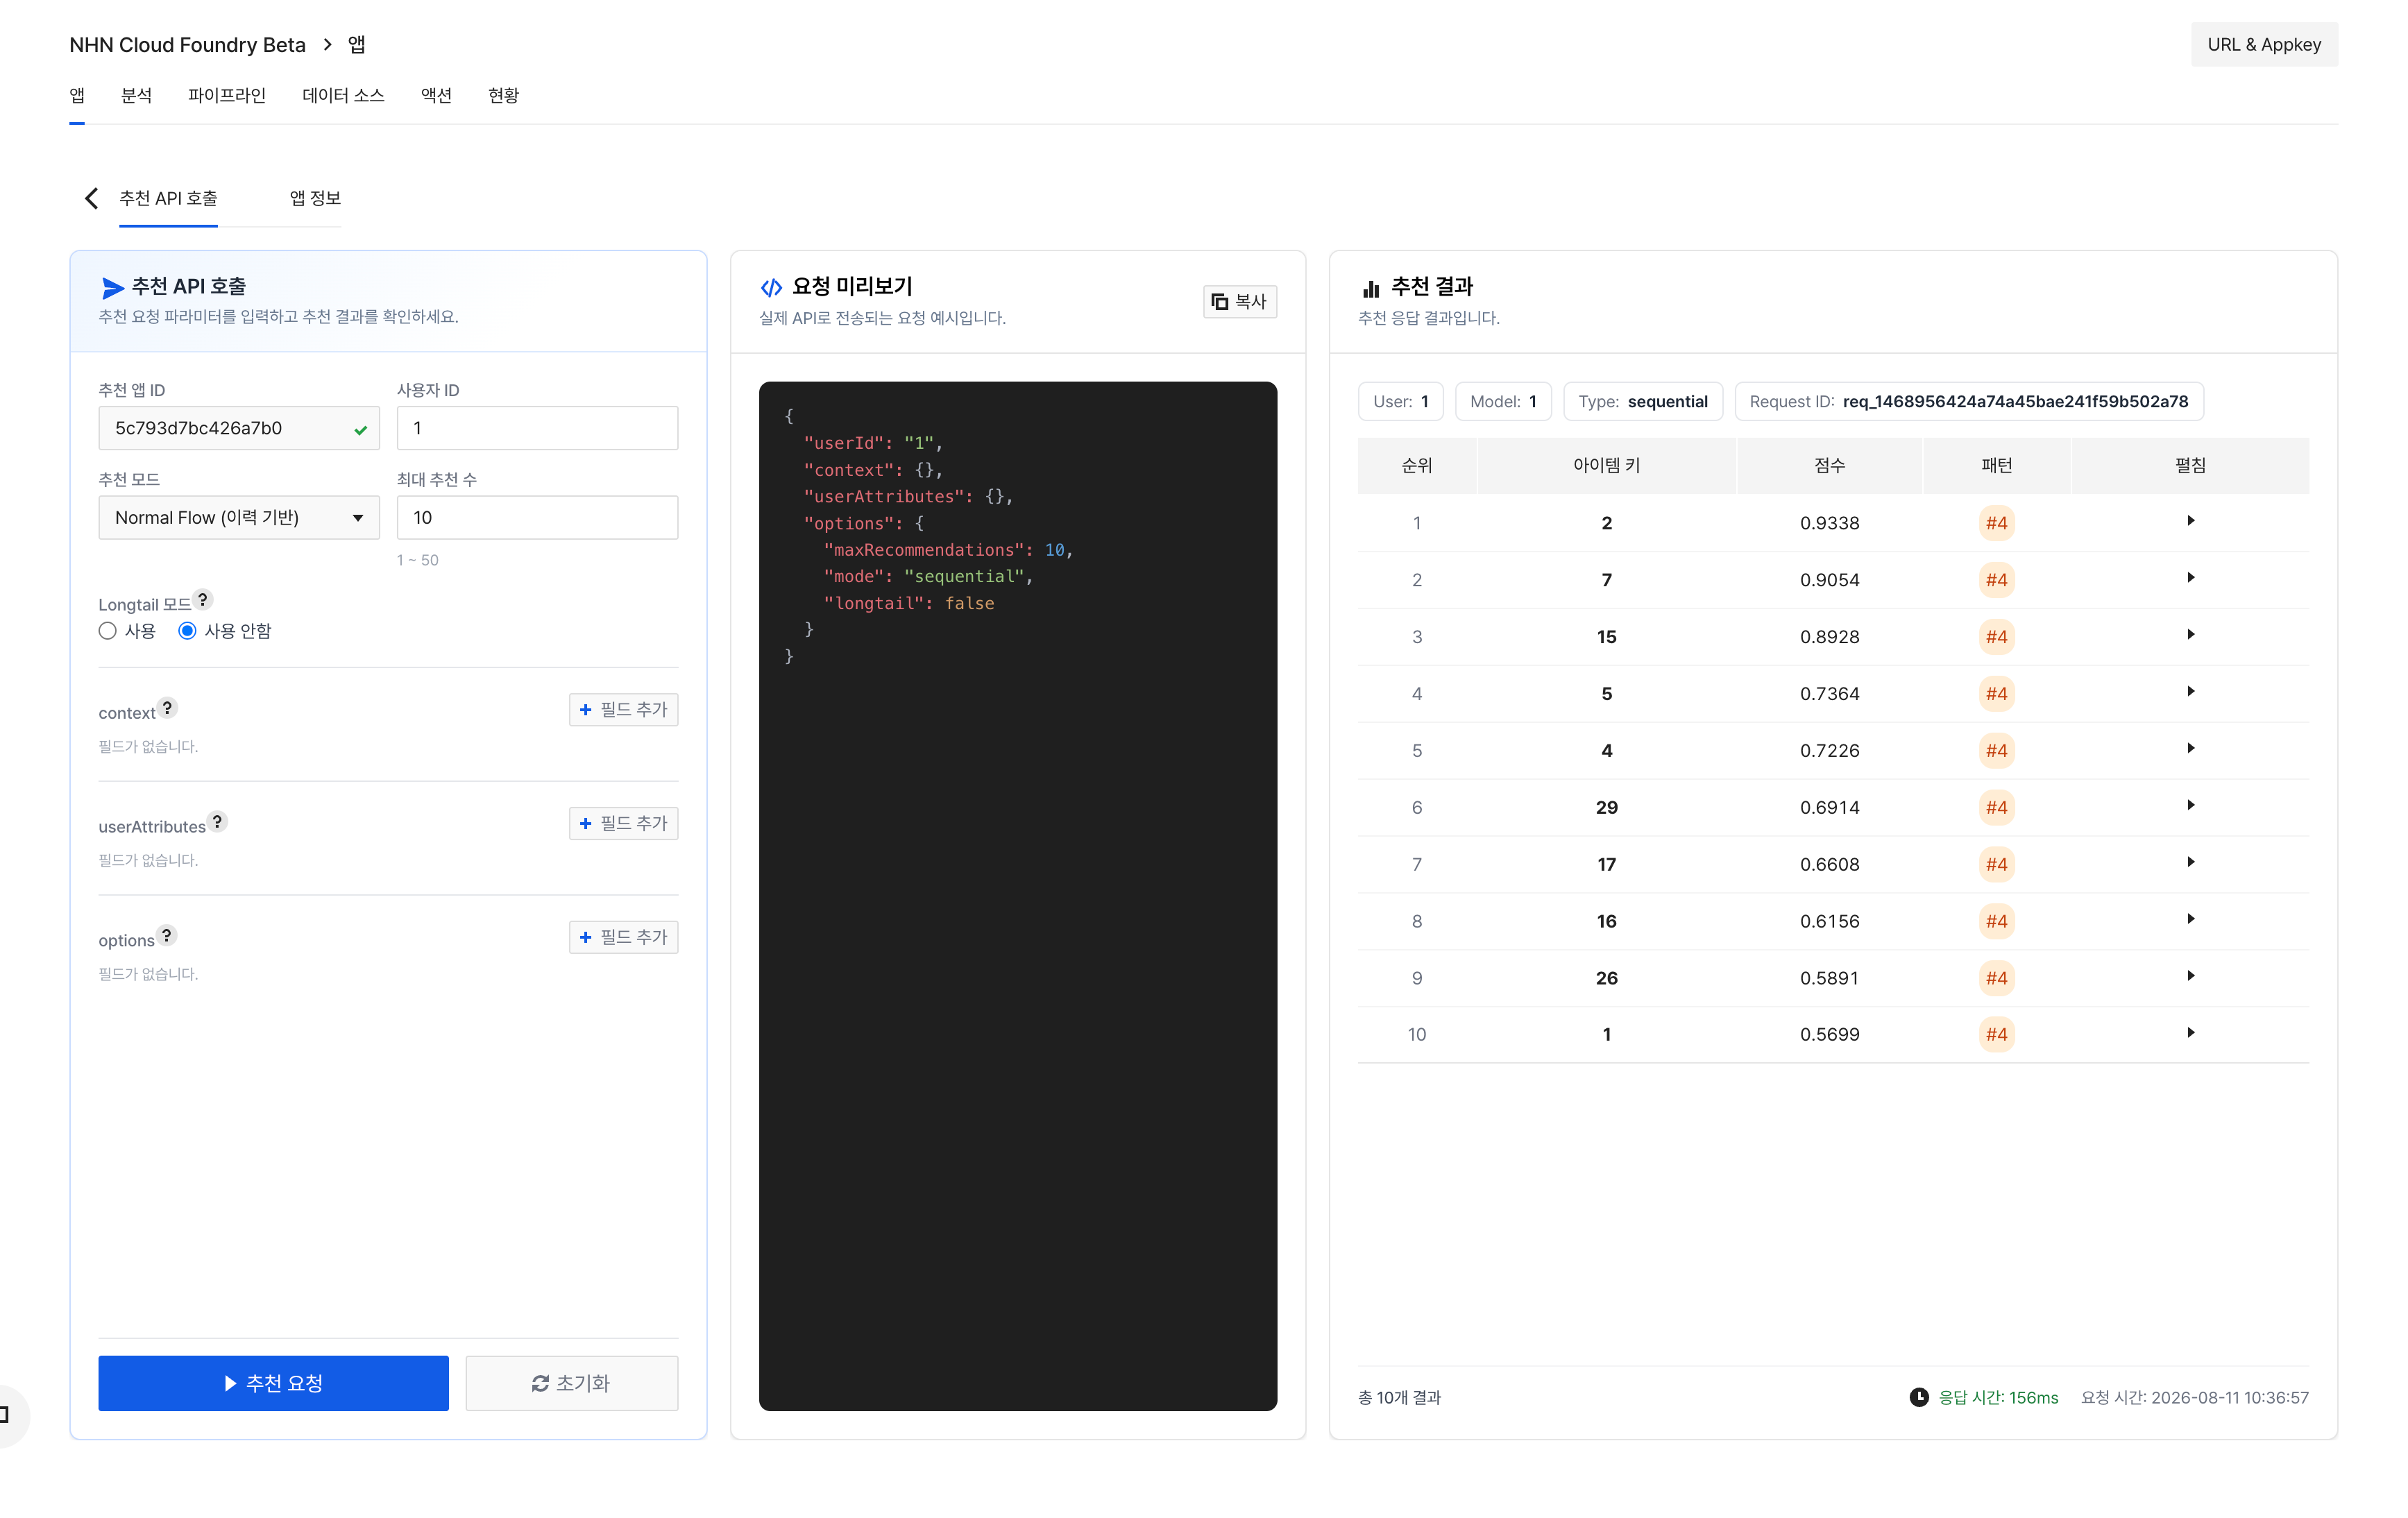Click the help icon next to userAttributes
Screen dimensions: 2408x1518
point(217,821)
